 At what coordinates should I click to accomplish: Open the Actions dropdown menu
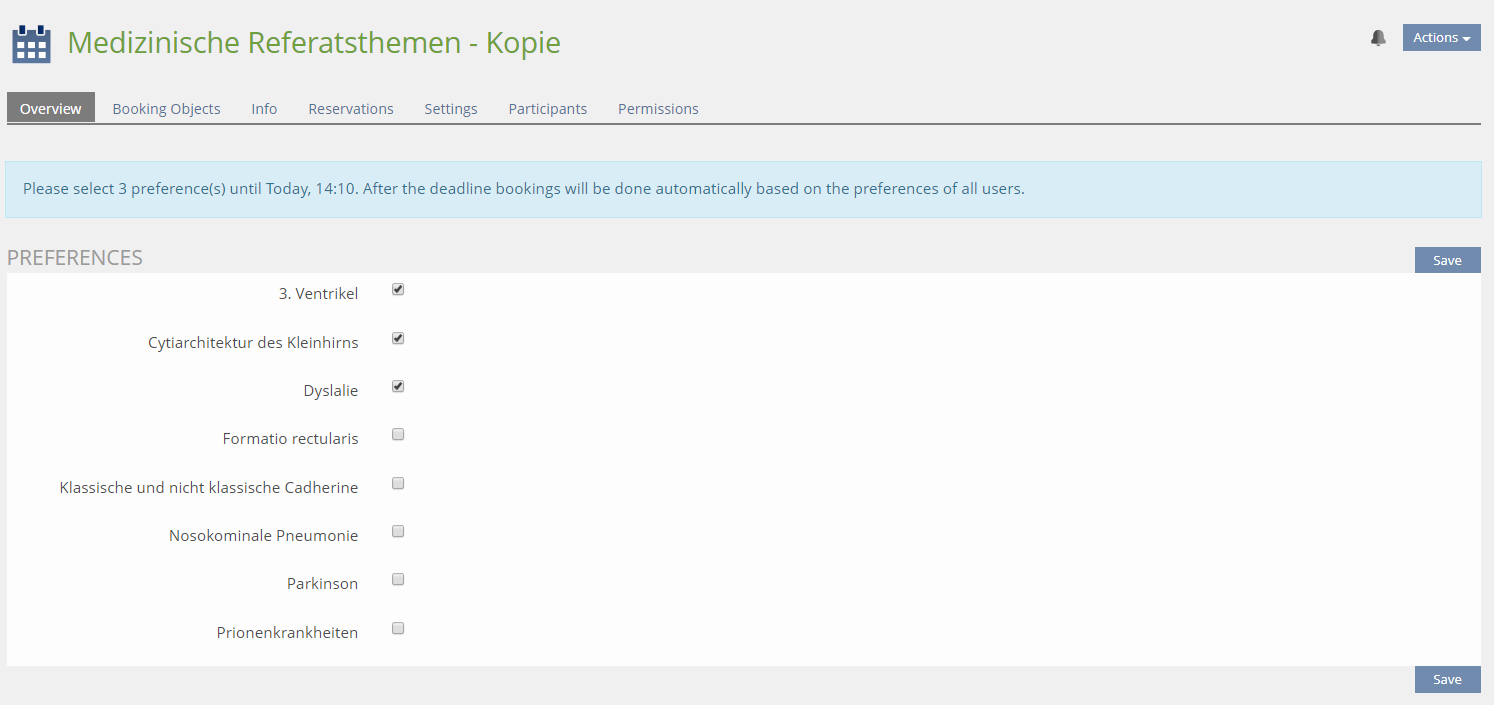point(1441,38)
